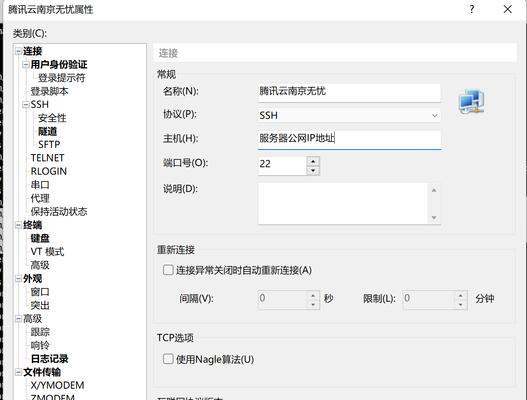Select 保持活动状态 in the category tree
The height and width of the screenshot is (400, 527).
[x=59, y=211]
